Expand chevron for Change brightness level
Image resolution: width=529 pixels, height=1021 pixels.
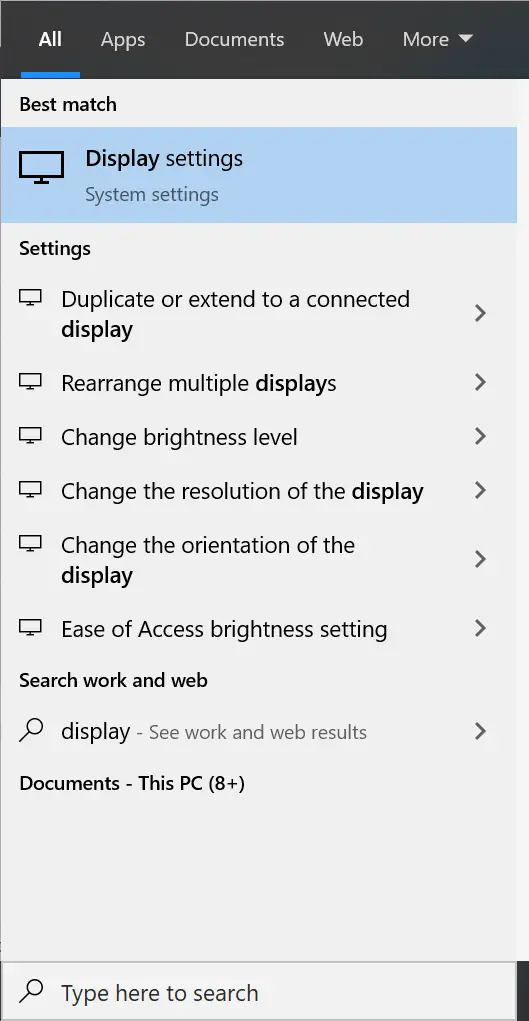point(480,436)
